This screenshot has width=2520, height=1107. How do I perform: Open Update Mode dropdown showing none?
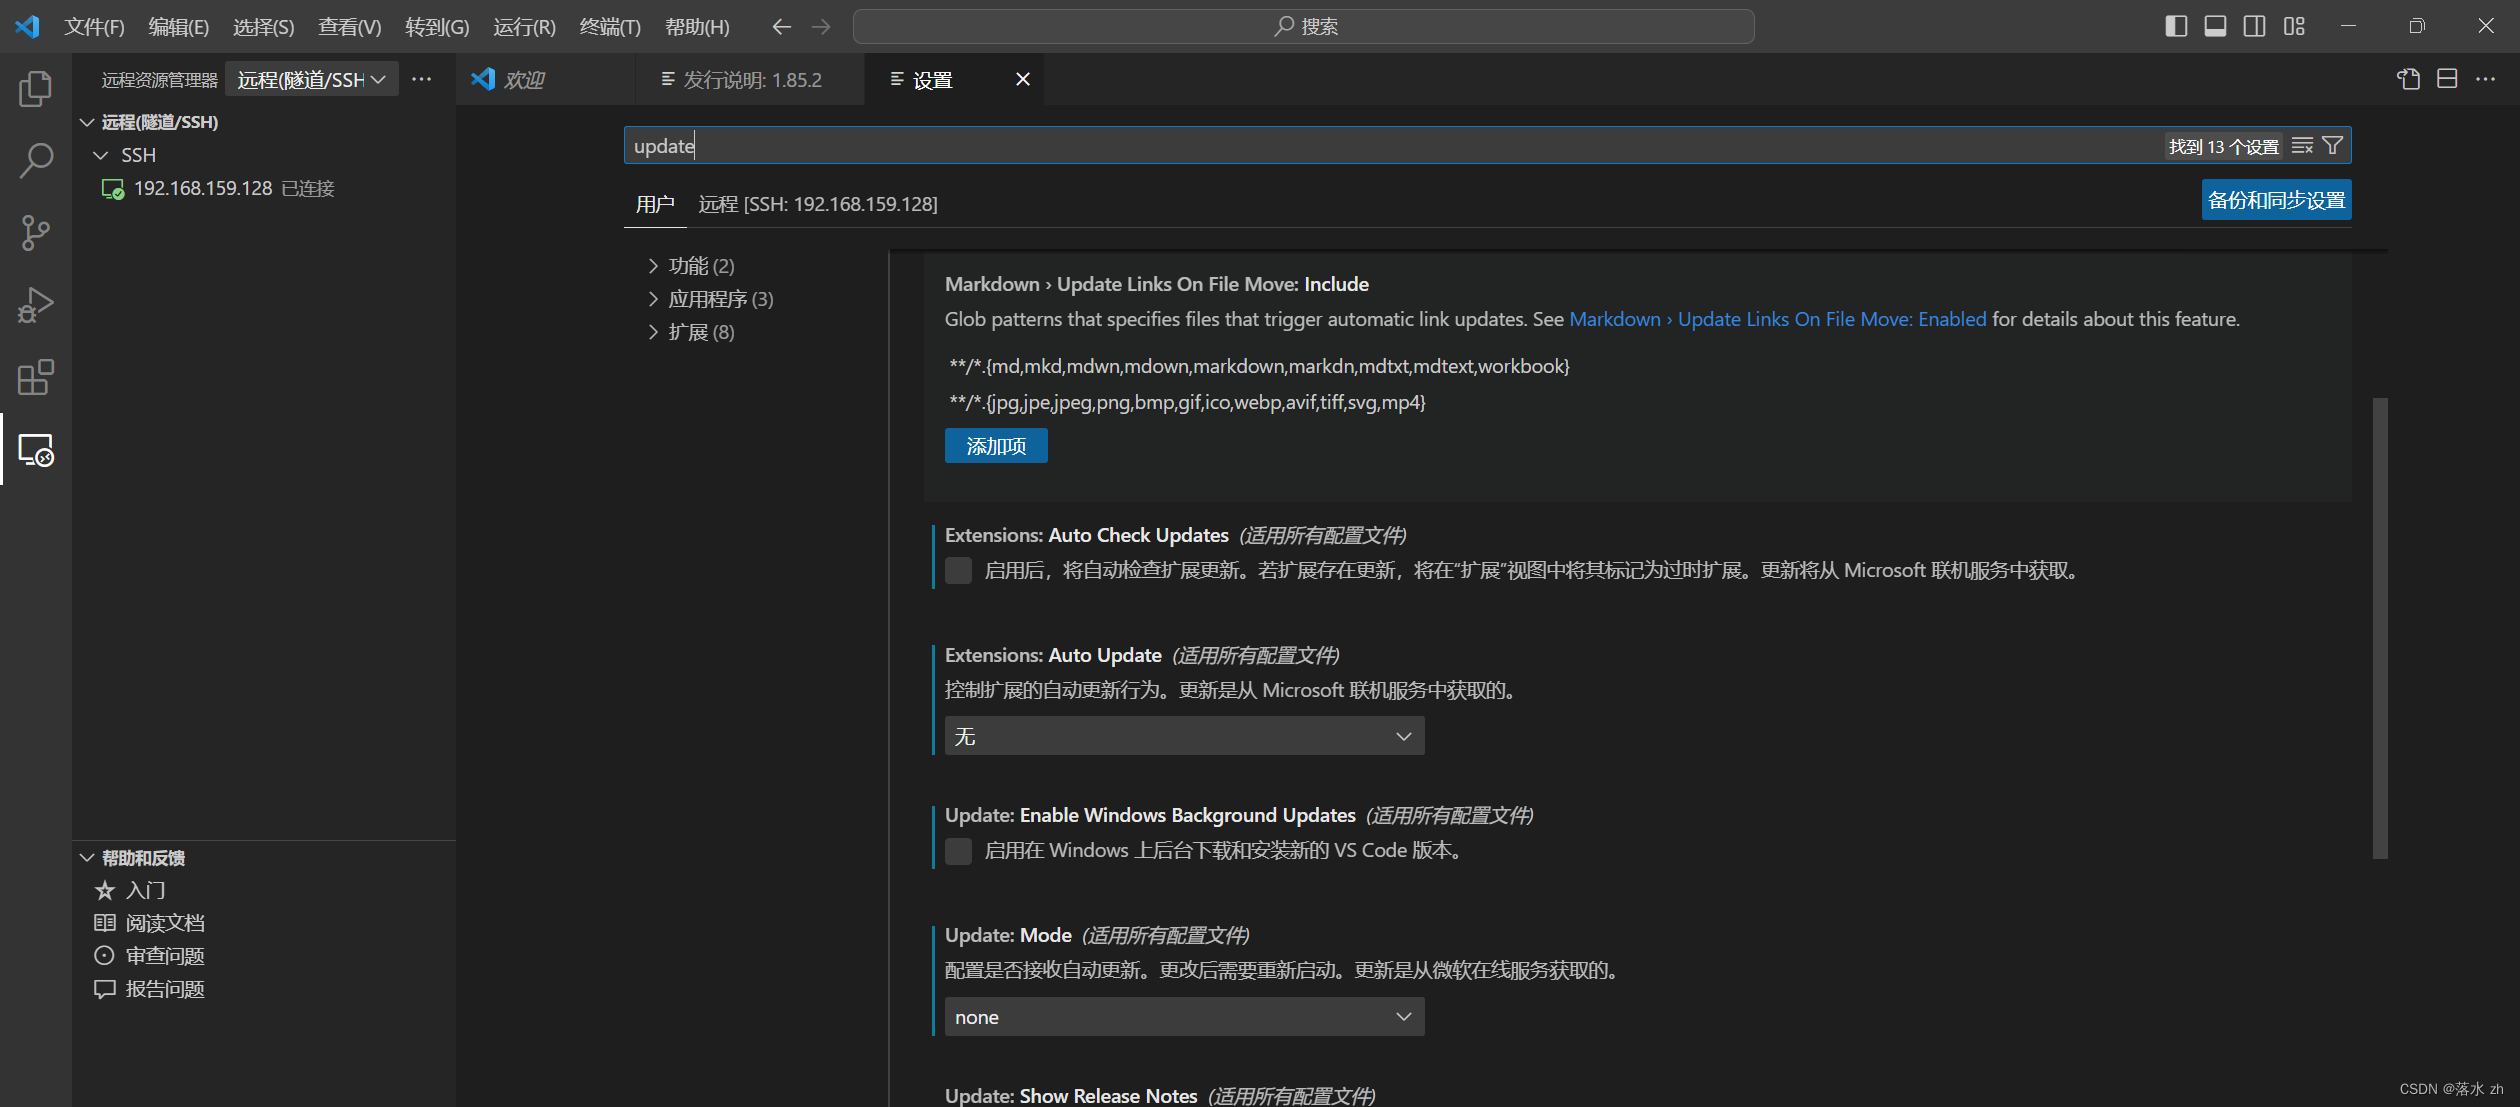coord(1184,1017)
